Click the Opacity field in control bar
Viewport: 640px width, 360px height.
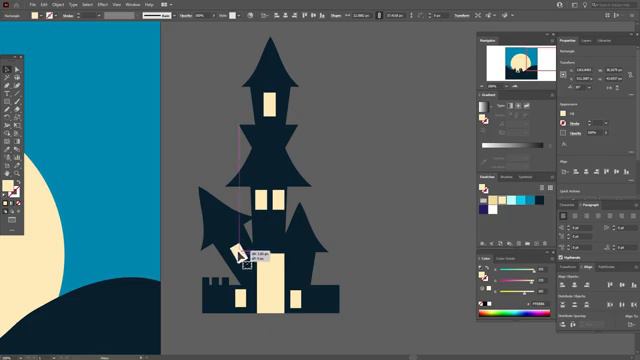201,16
